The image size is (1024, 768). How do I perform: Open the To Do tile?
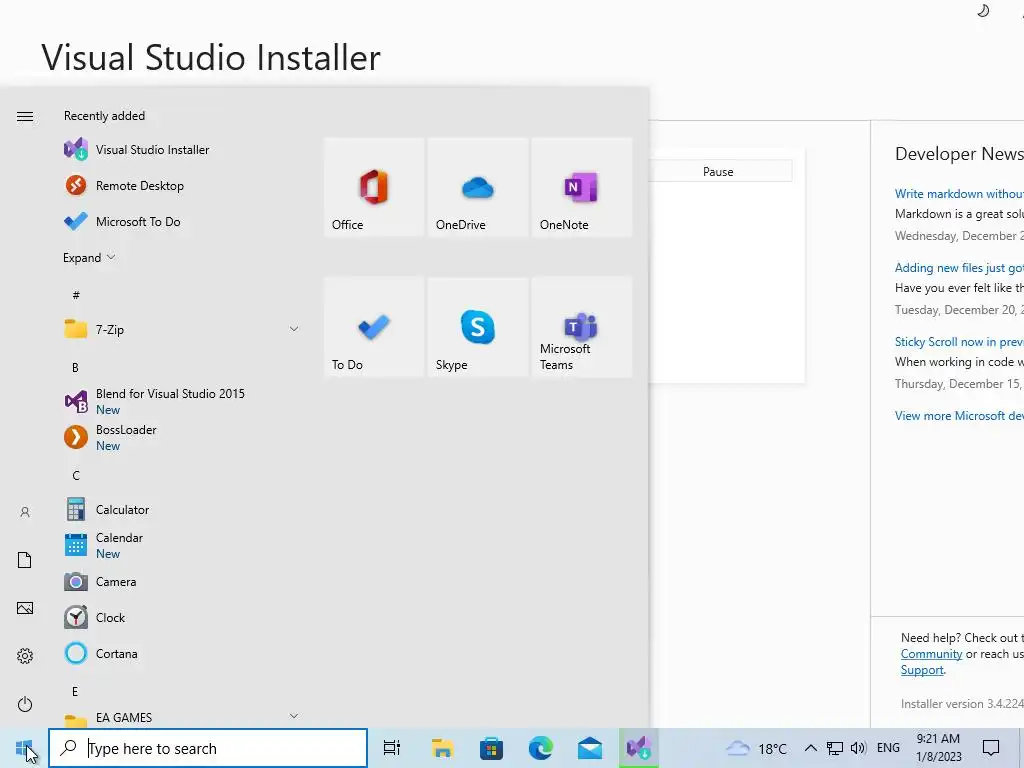pyautogui.click(x=374, y=327)
